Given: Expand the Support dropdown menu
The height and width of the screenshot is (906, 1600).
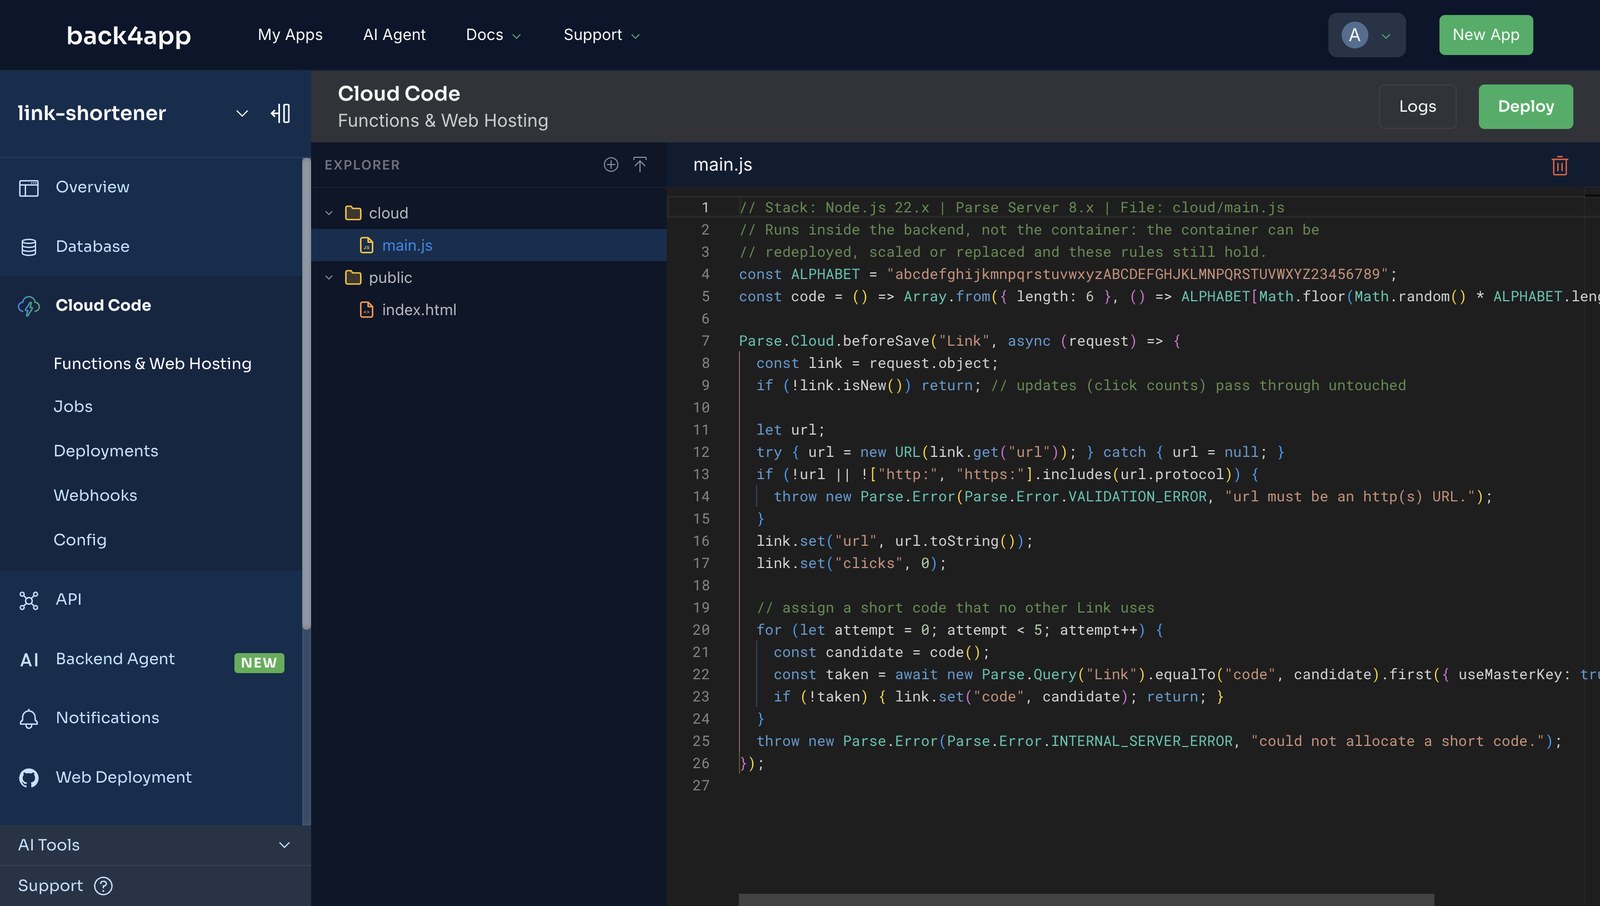Looking at the screenshot, I should [x=601, y=35].
